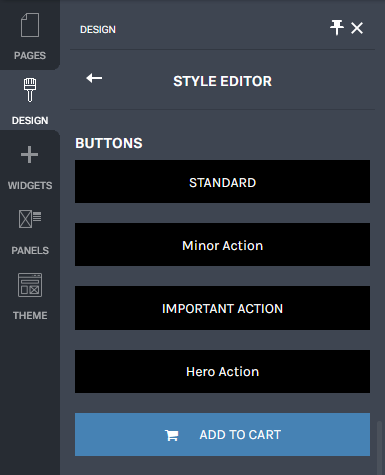Click the STYLE EDITOR title

click(x=222, y=81)
